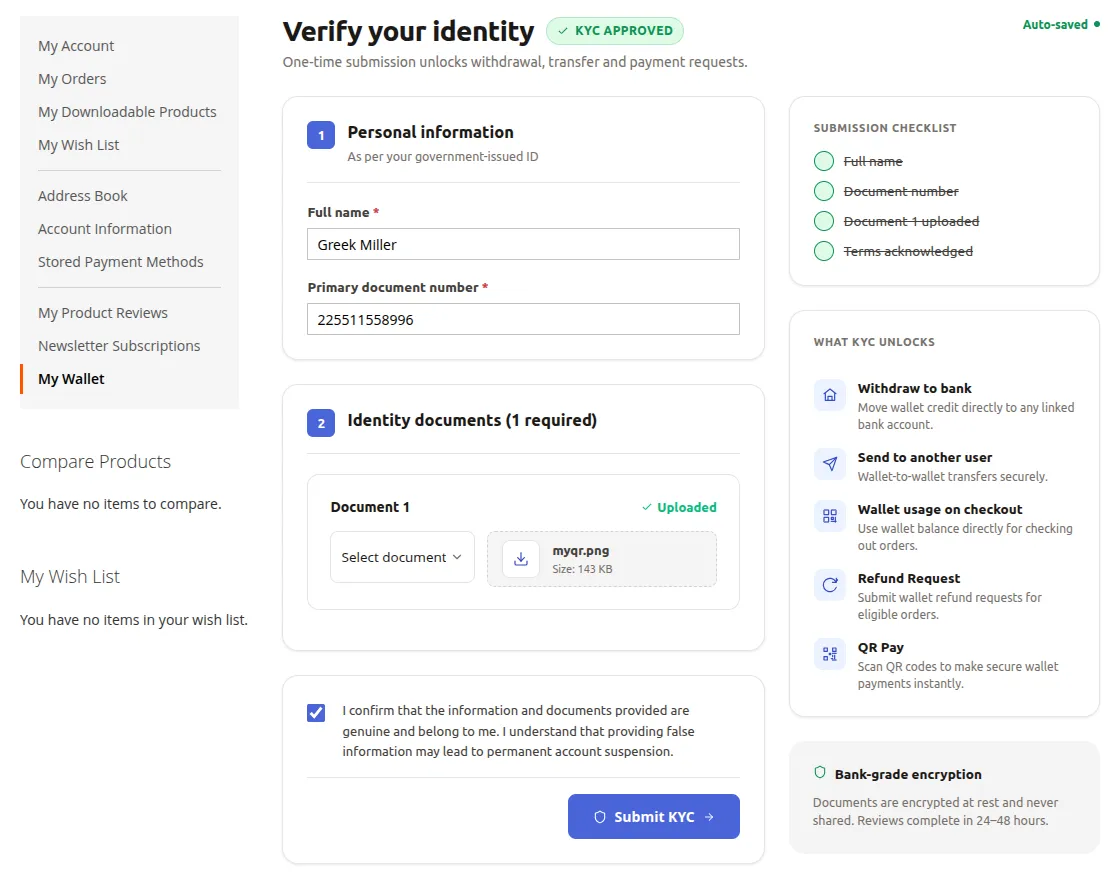Screen dimensions: 1120x880
Task: Click the myqr.png file name
Action: click(581, 551)
